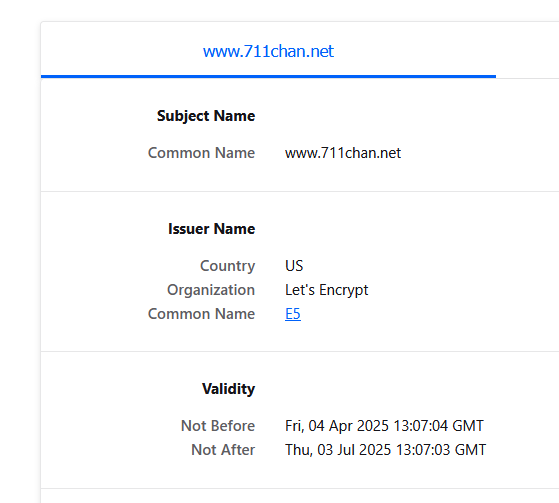Click the blue active-tab underline indicator
Image resolution: width=559 pixels, height=503 pixels.
(x=268, y=76)
